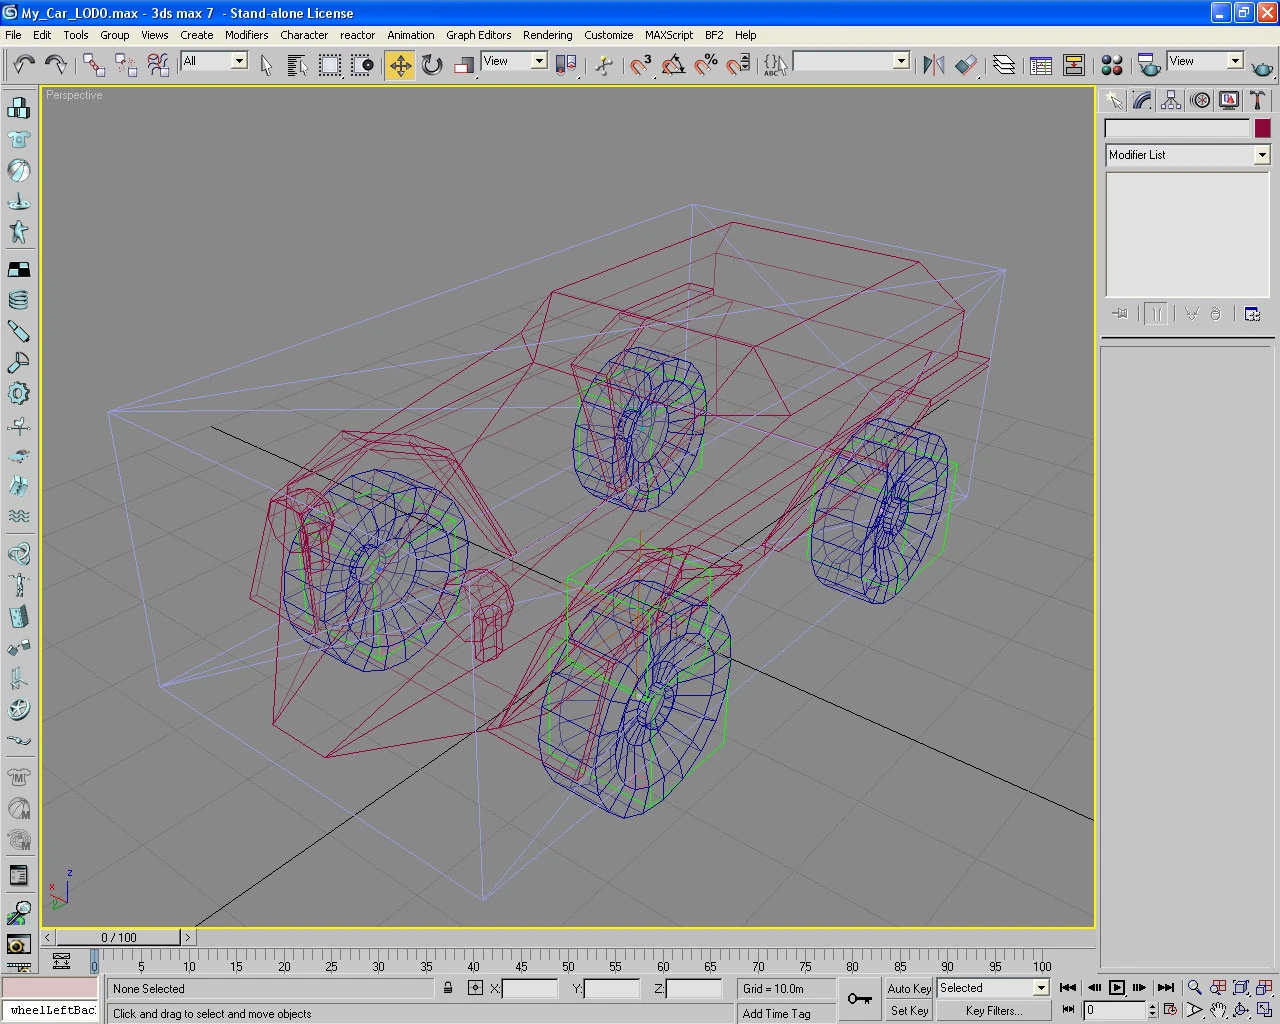1280x1024 pixels.
Task: Click the Mirror Selected Objects icon
Action: coord(933,66)
